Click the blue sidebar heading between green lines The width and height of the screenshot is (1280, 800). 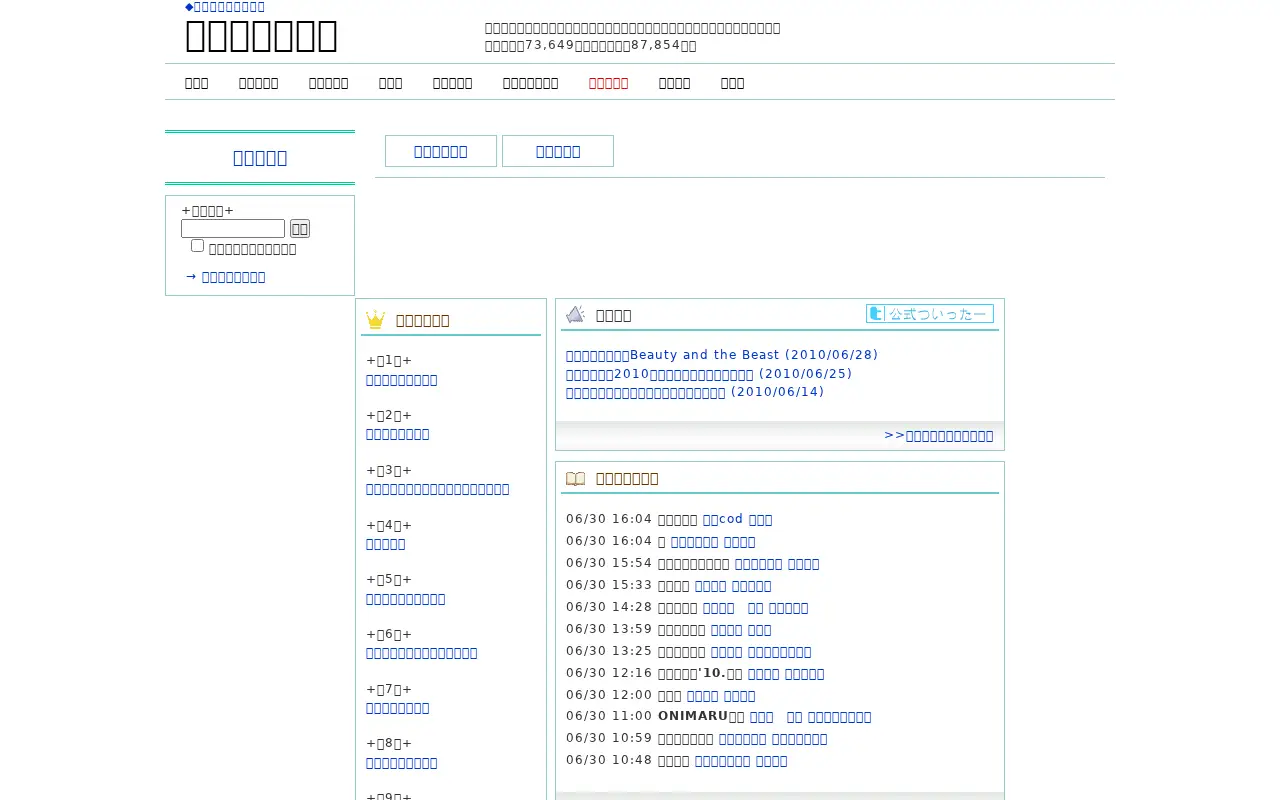pos(260,158)
